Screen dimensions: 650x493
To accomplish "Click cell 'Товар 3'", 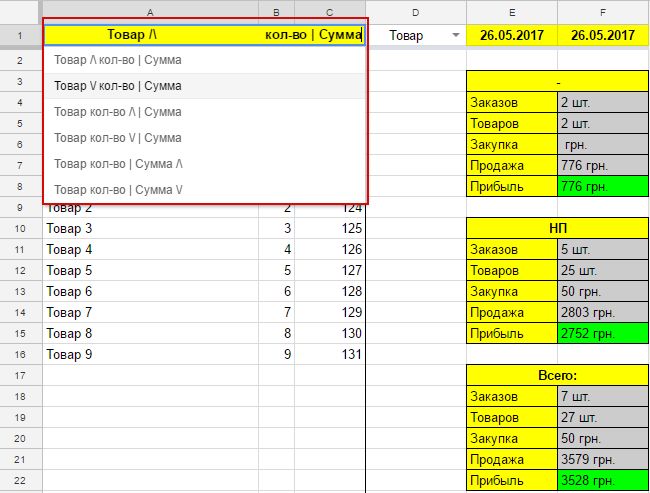I will point(150,228).
